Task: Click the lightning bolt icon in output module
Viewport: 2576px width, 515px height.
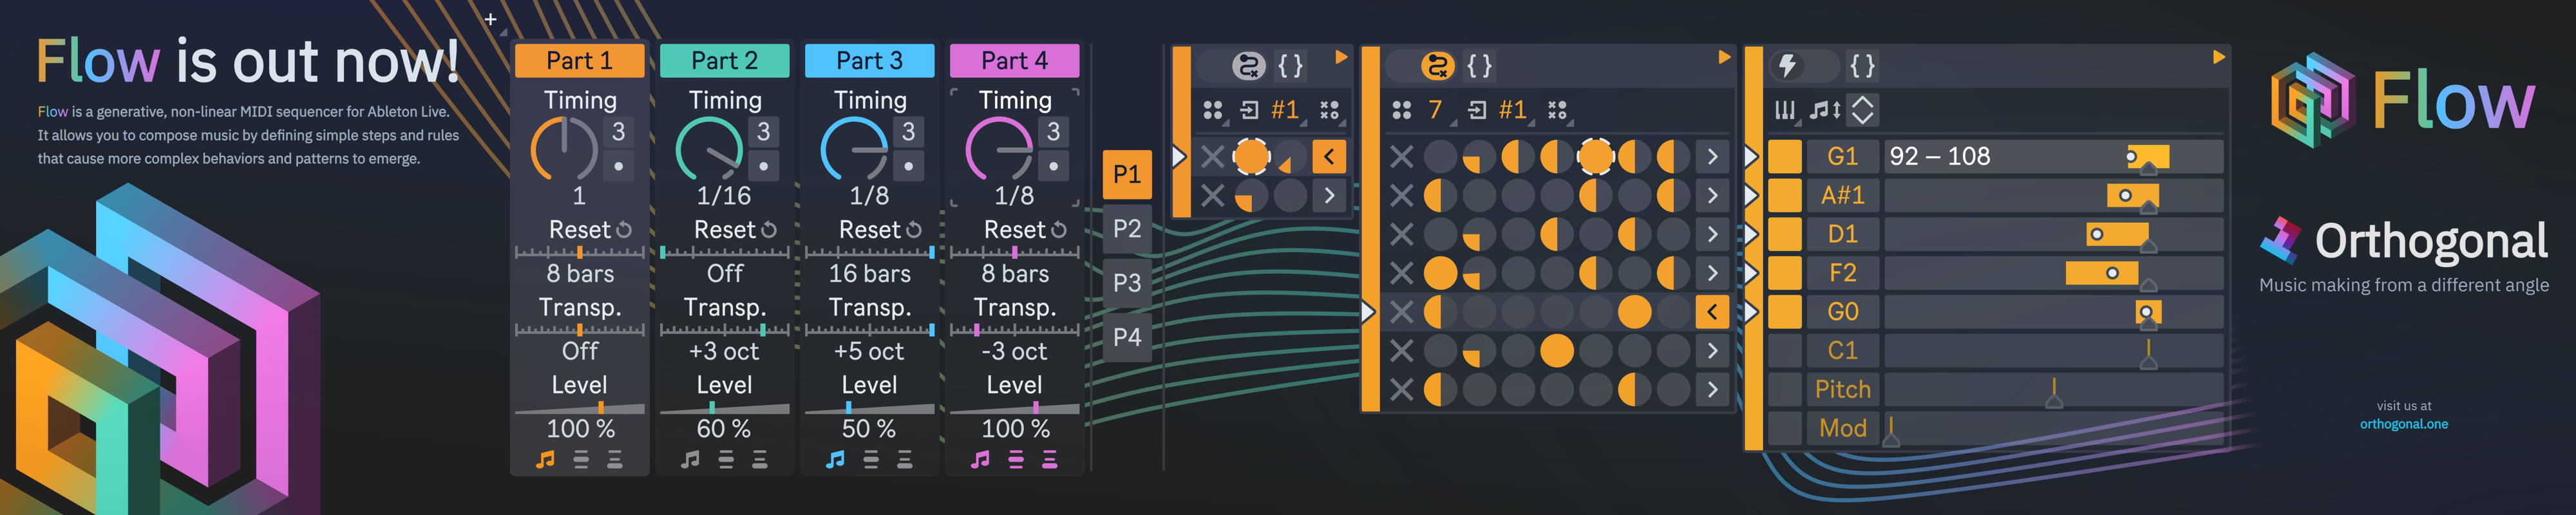Action: (x=1787, y=66)
